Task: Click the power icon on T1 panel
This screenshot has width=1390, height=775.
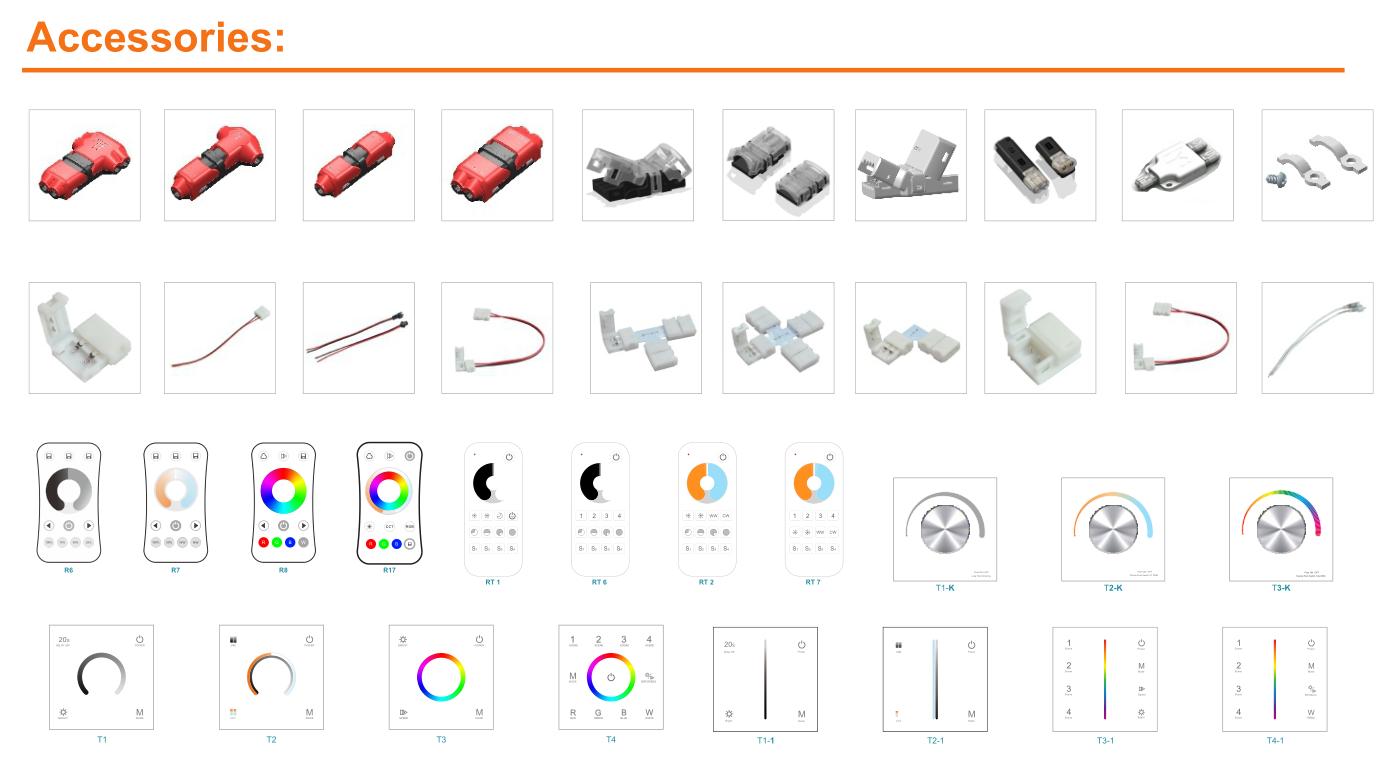Action: (139, 639)
